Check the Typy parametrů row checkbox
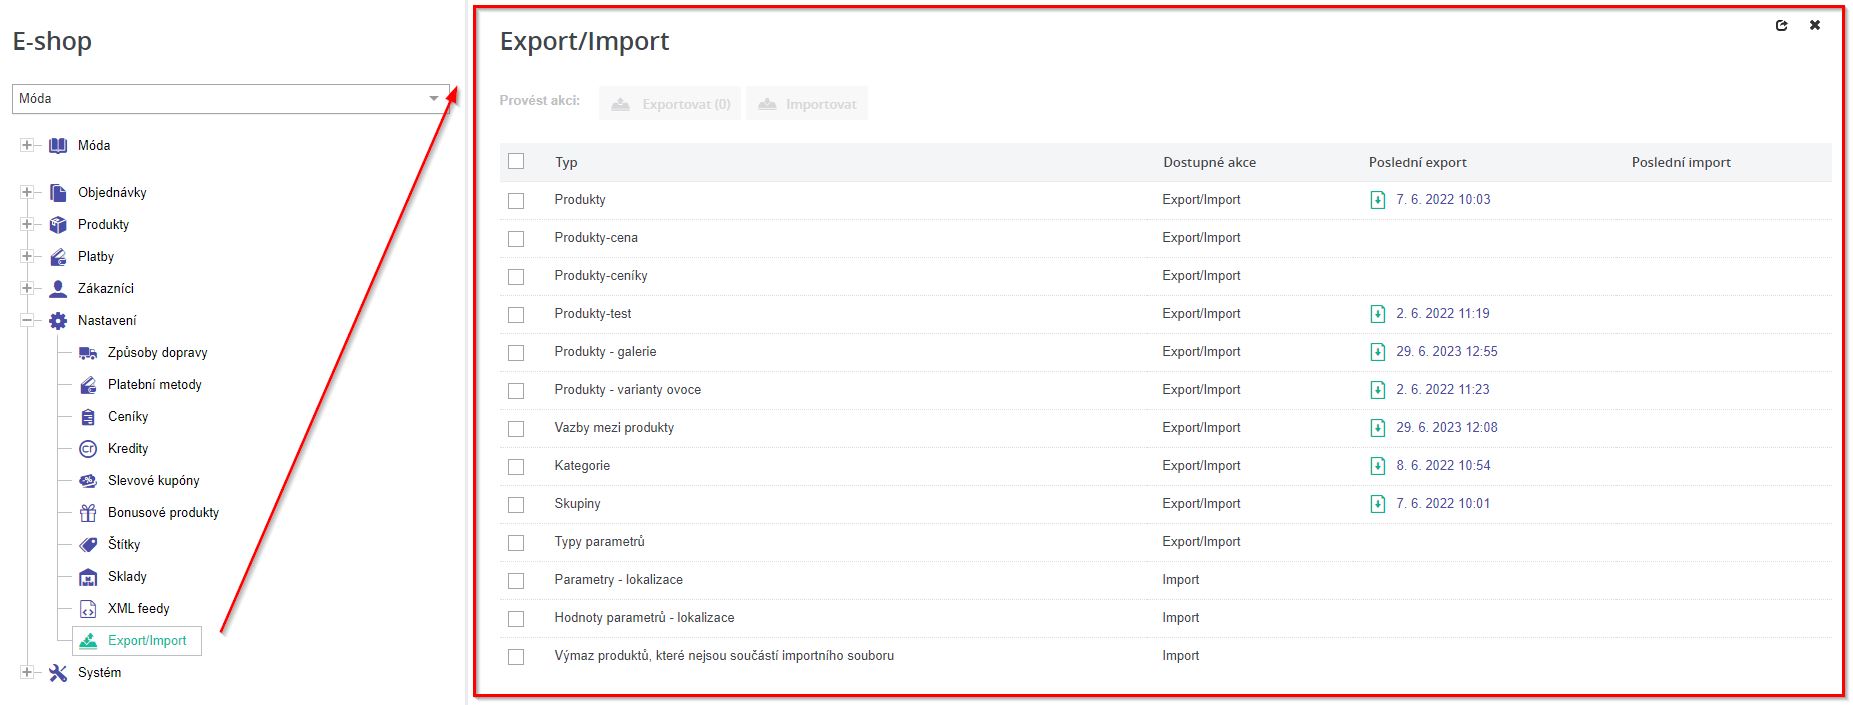Image resolution: width=1853 pixels, height=705 pixels. [516, 543]
